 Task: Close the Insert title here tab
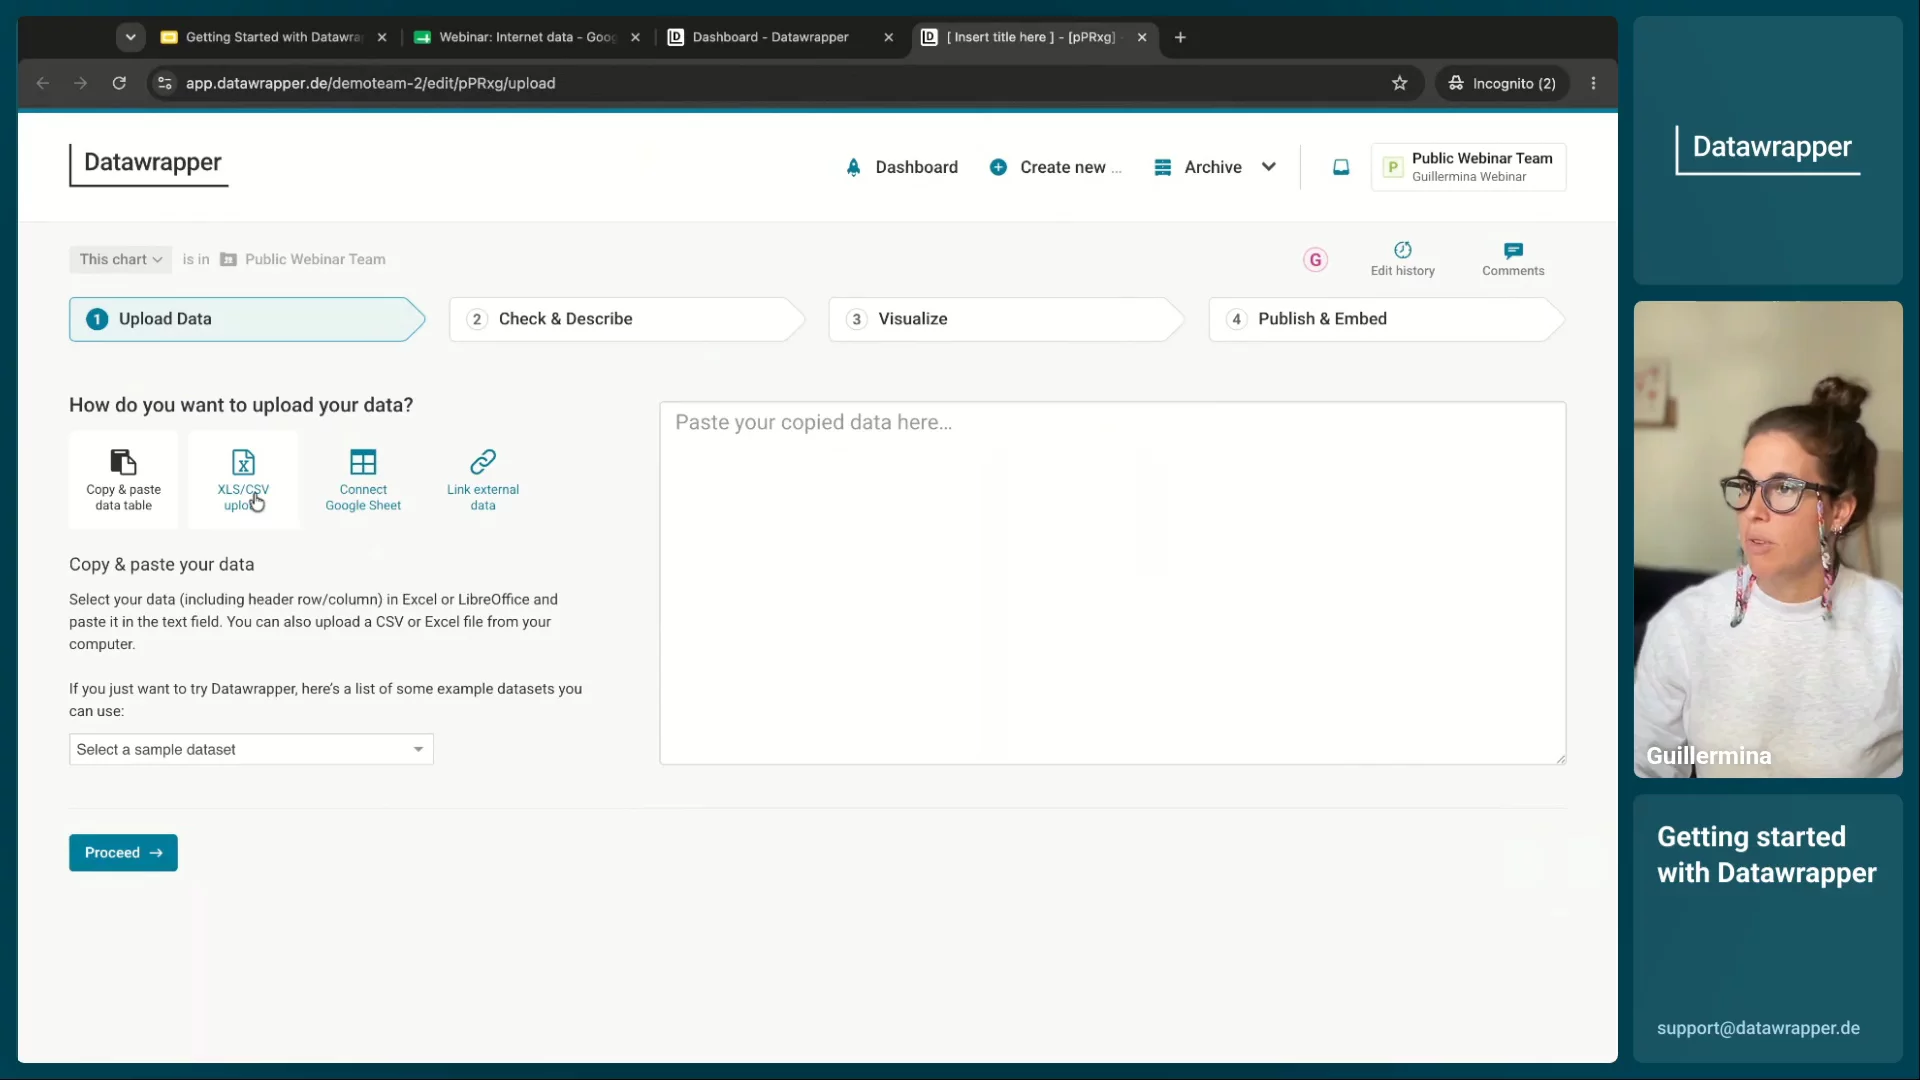click(x=1142, y=37)
